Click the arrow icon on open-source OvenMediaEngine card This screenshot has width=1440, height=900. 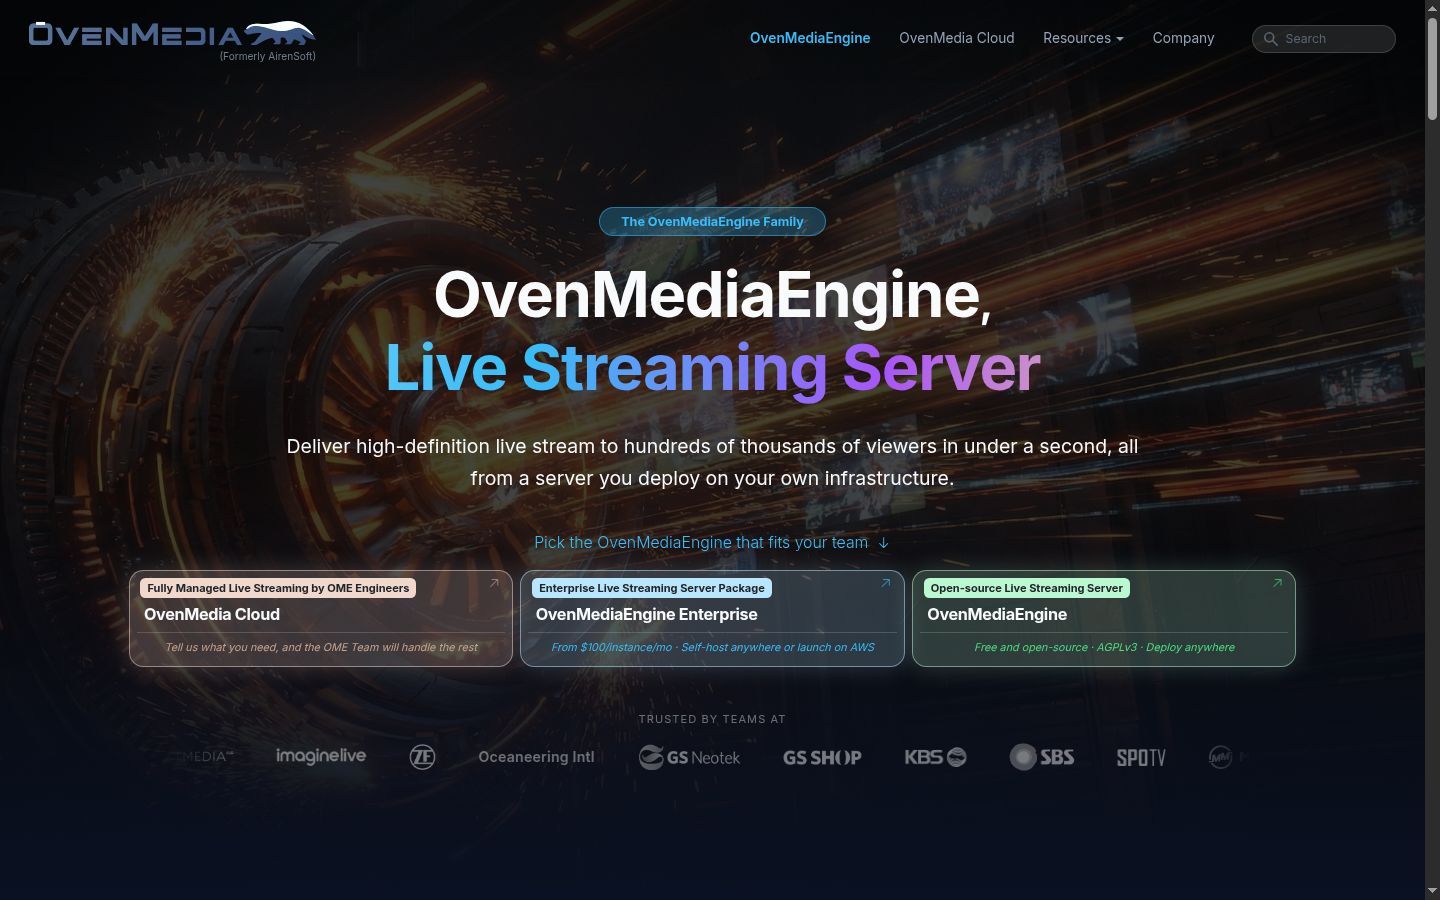tap(1277, 583)
